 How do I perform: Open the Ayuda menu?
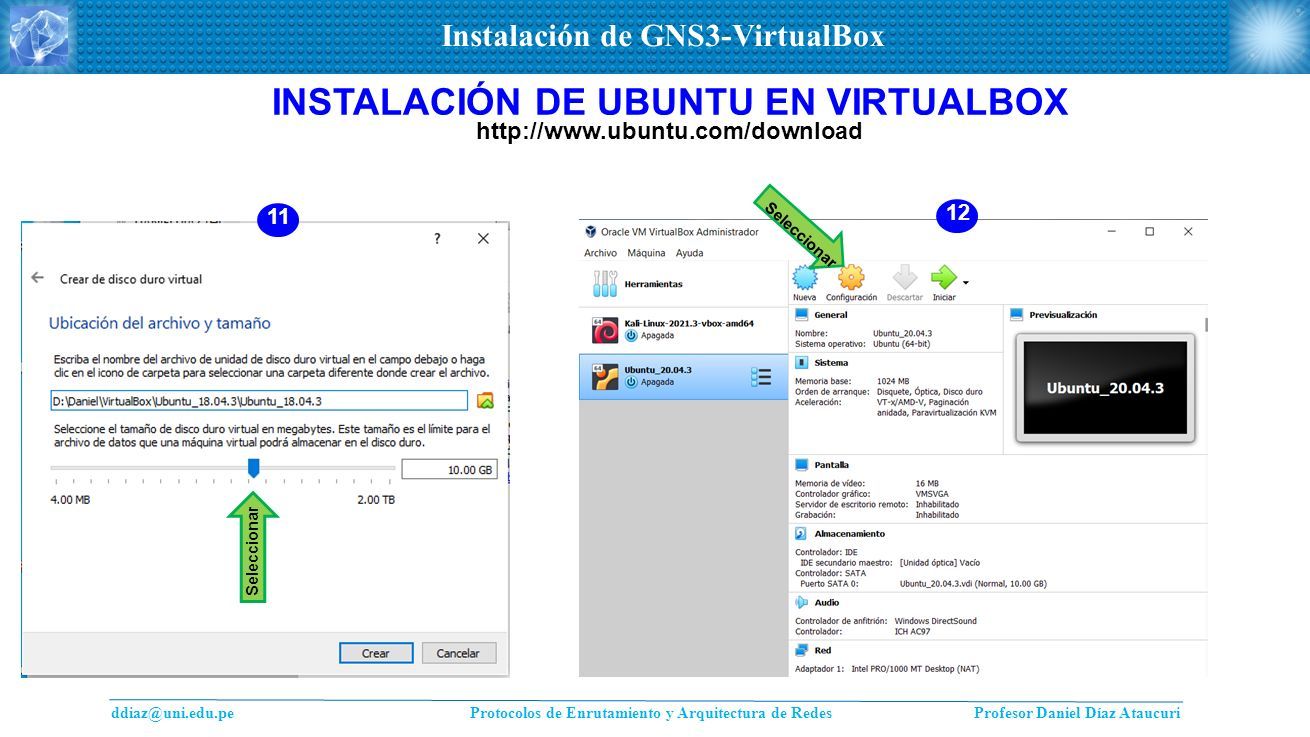(689, 253)
